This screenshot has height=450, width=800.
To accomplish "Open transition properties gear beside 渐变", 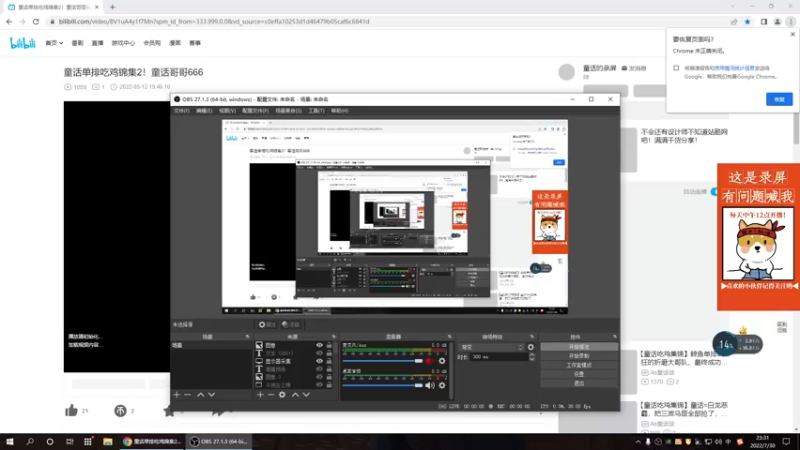I will (531, 347).
